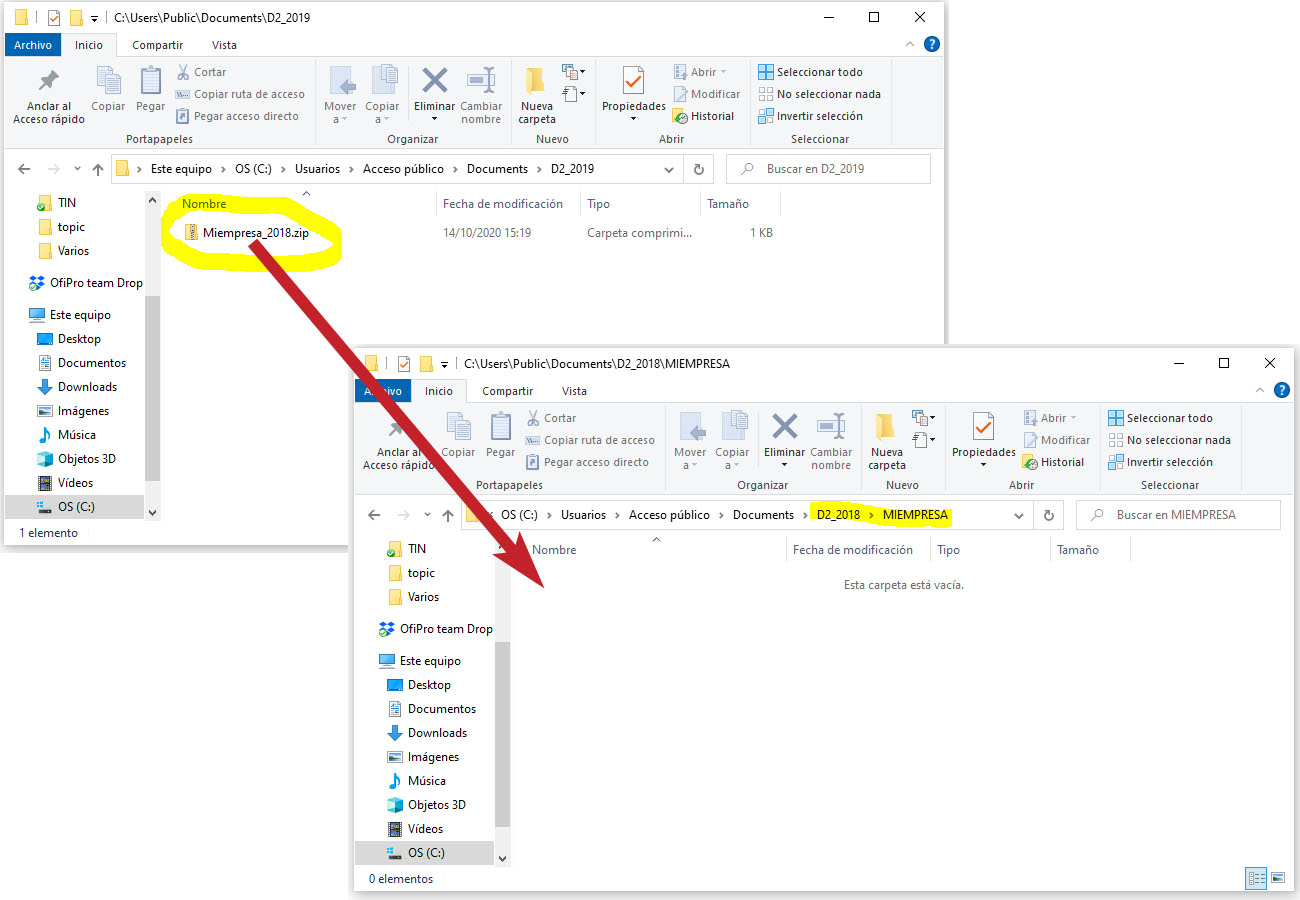Select the Miempresa_2018.zip file
This screenshot has width=1300, height=900.
tap(255, 233)
